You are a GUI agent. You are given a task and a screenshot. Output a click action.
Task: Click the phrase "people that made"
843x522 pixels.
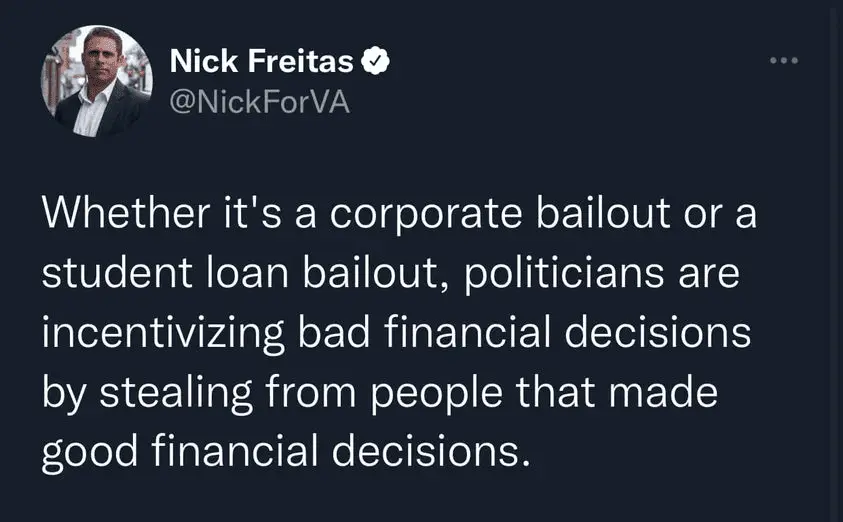(543, 393)
